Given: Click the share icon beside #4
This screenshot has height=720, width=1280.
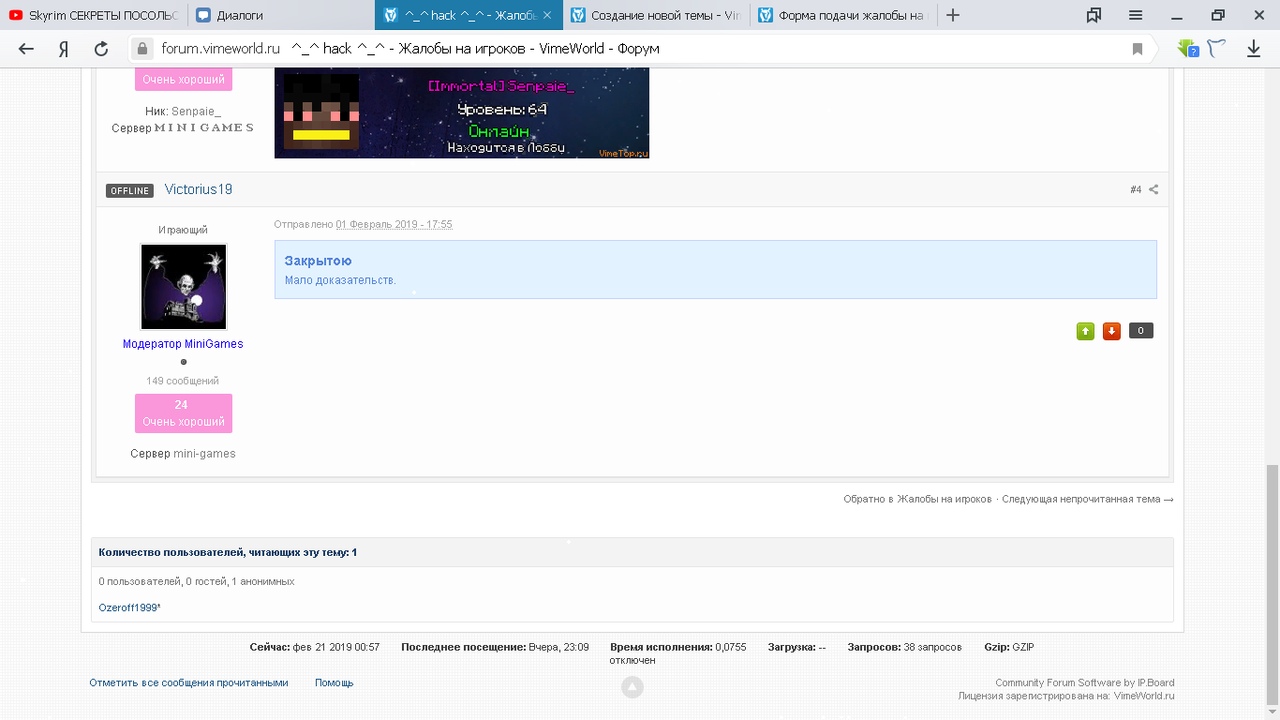Looking at the screenshot, I should point(1153,190).
